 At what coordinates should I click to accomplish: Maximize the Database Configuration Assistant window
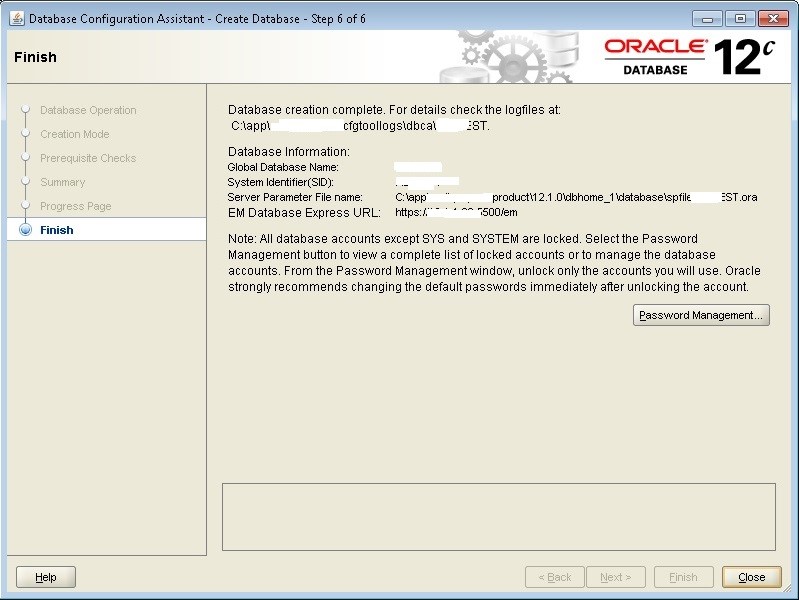tap(740, 19)
